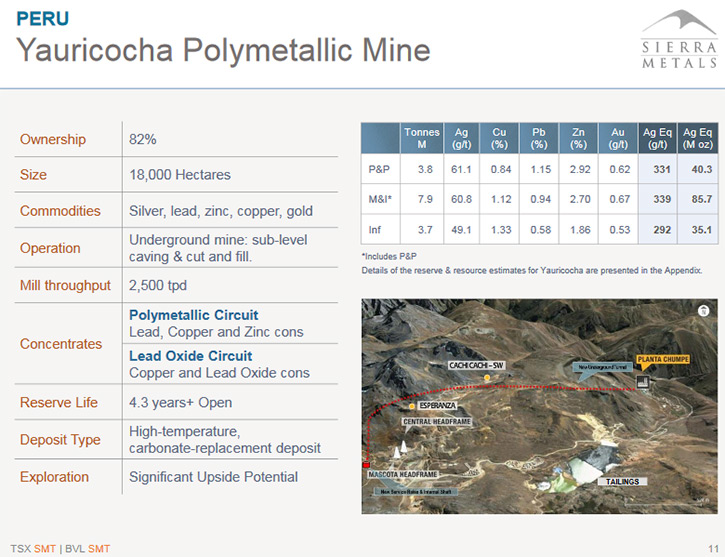Click the 'Concentrates' row label
Viewport: 725px width, 557px height.
[x=61, y=344]
